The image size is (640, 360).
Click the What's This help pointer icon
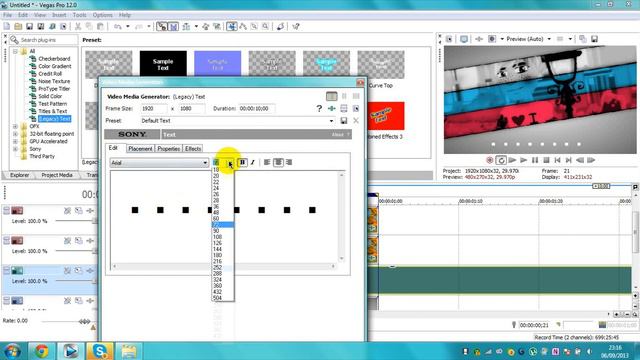tap(296, 27)
